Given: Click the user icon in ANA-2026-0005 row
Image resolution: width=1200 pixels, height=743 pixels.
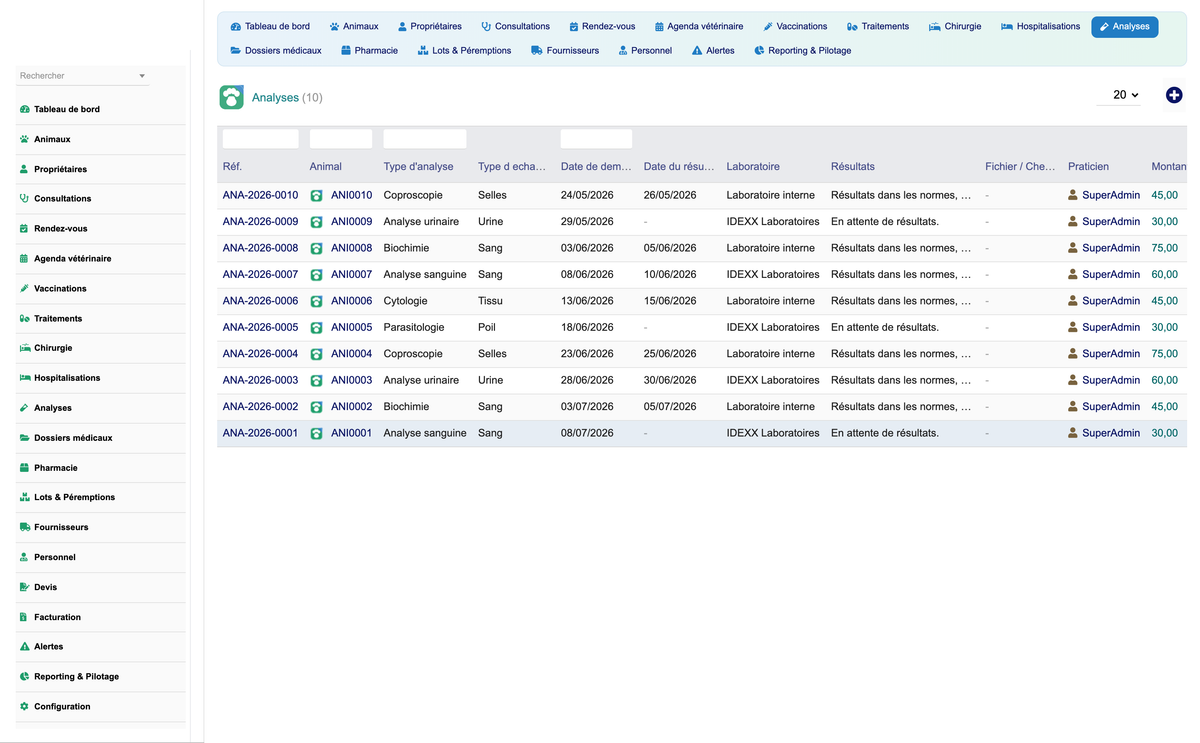Looking at the screenshot, I should [x=1073, y=327].
